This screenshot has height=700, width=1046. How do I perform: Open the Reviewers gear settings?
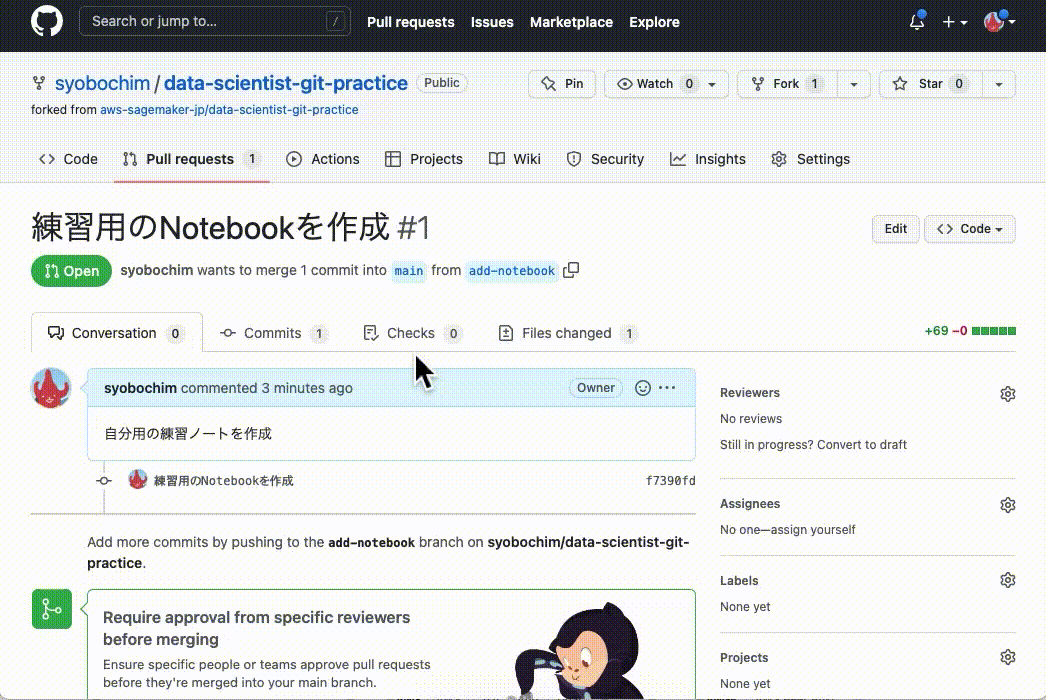[1007, 394]
